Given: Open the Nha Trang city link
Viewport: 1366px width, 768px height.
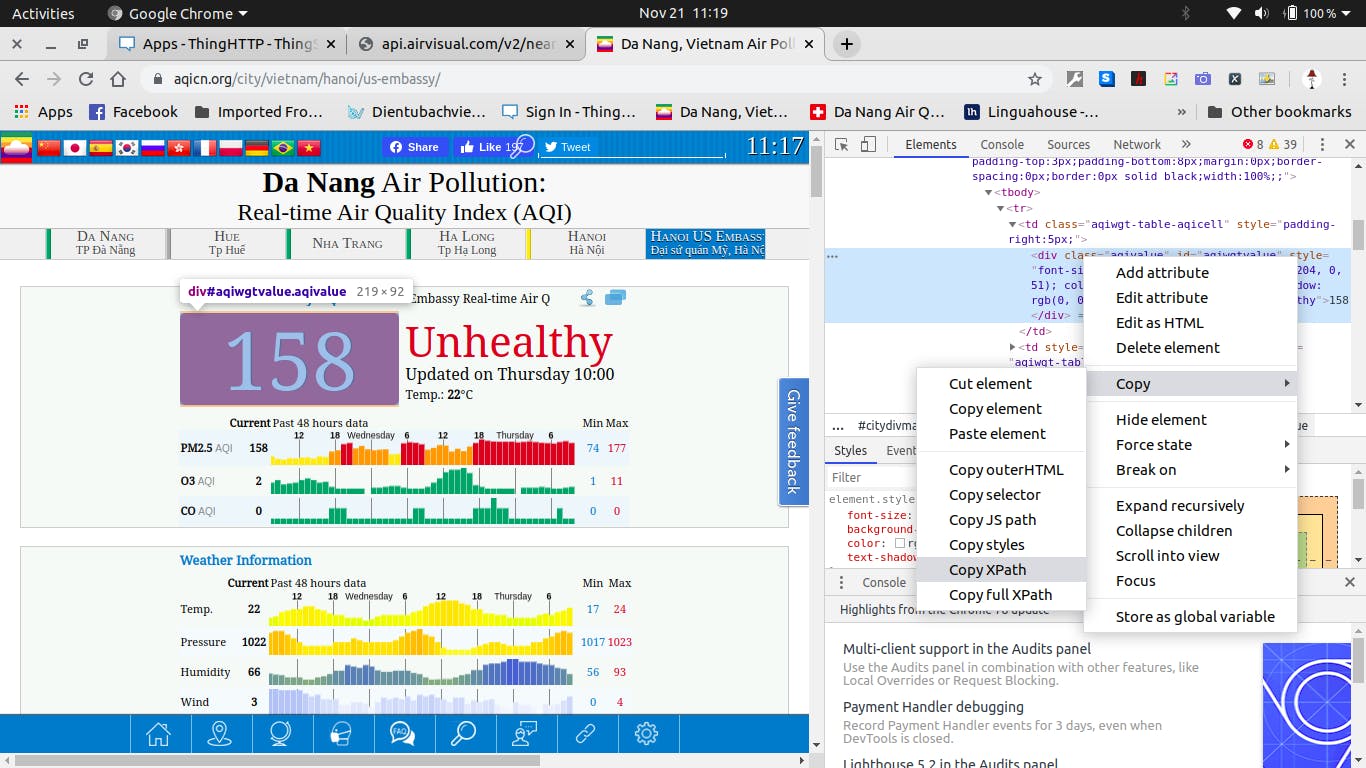Looking at the screenshot, I should coord(347,243).
